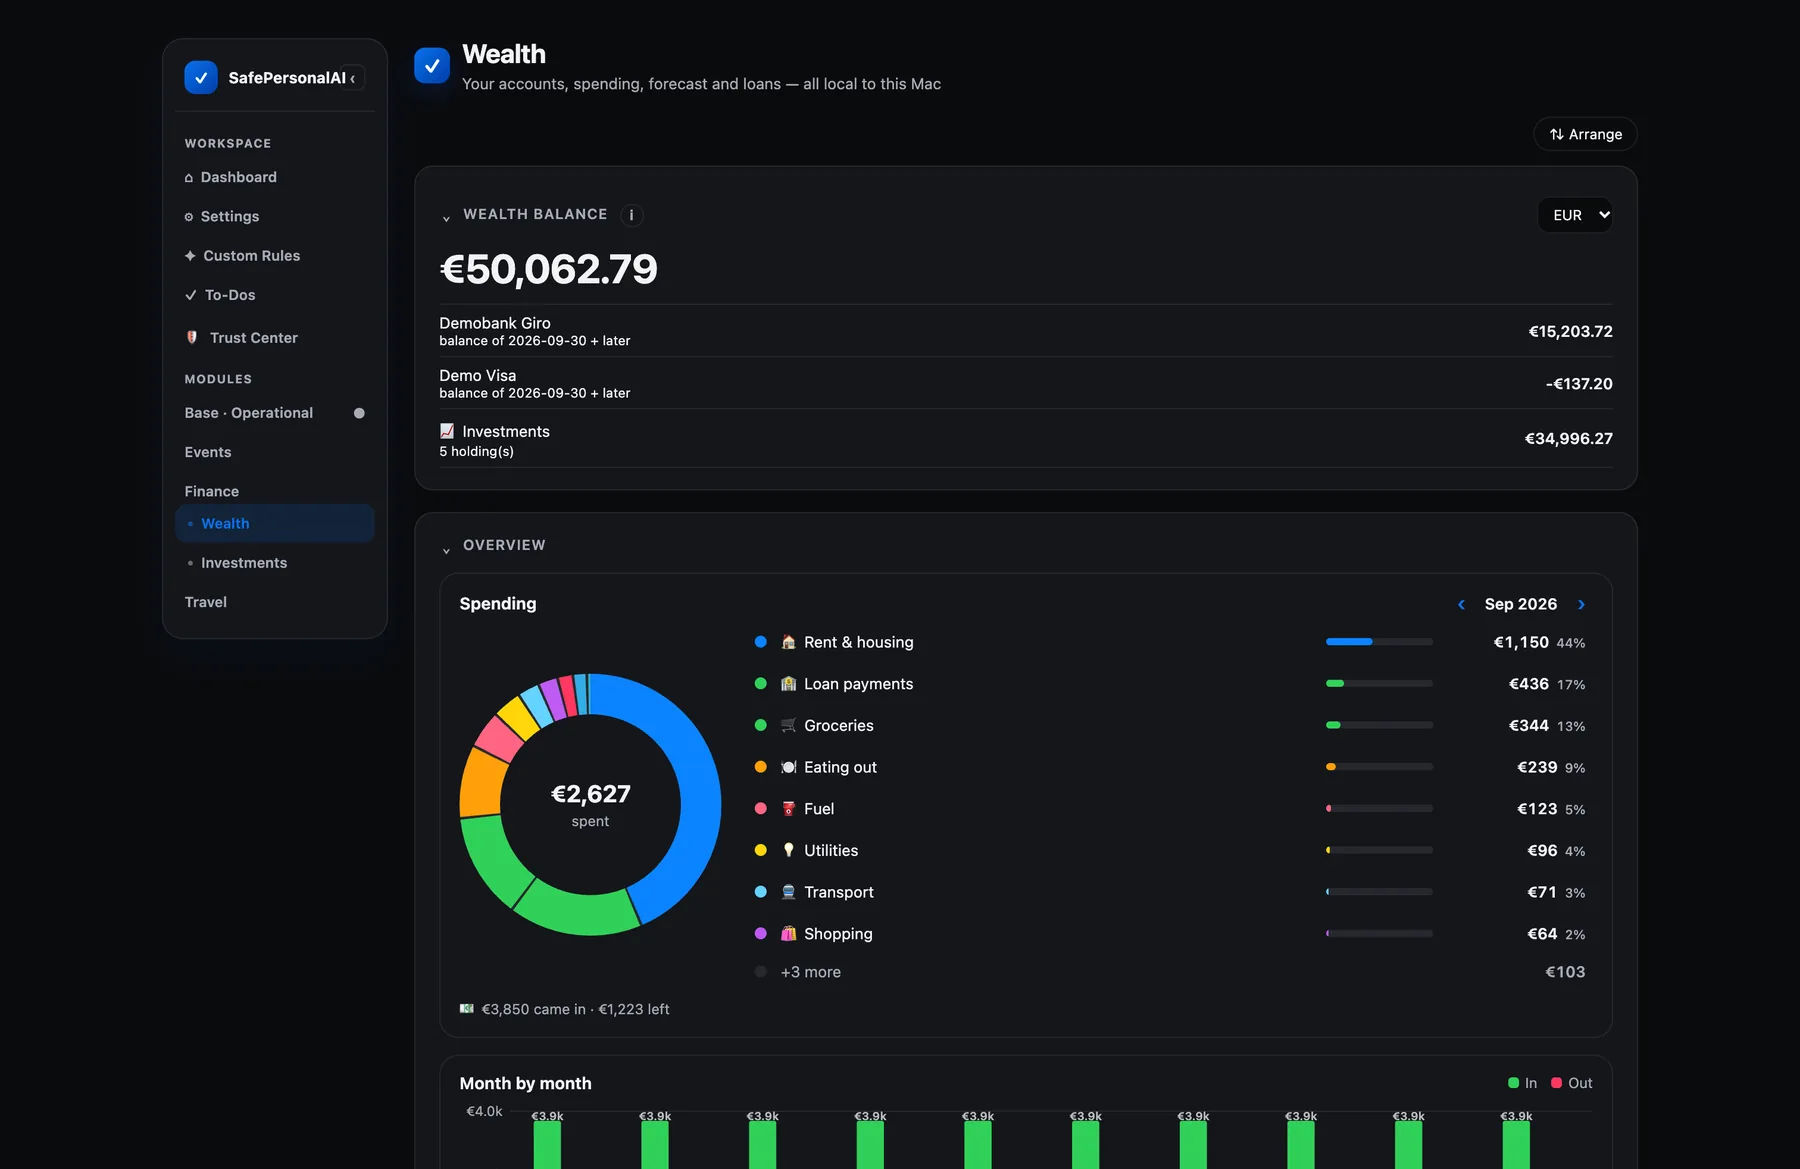Click the Custom Rules sparkle icon
Viewport: 1800px width, 1169px height.
190,256
